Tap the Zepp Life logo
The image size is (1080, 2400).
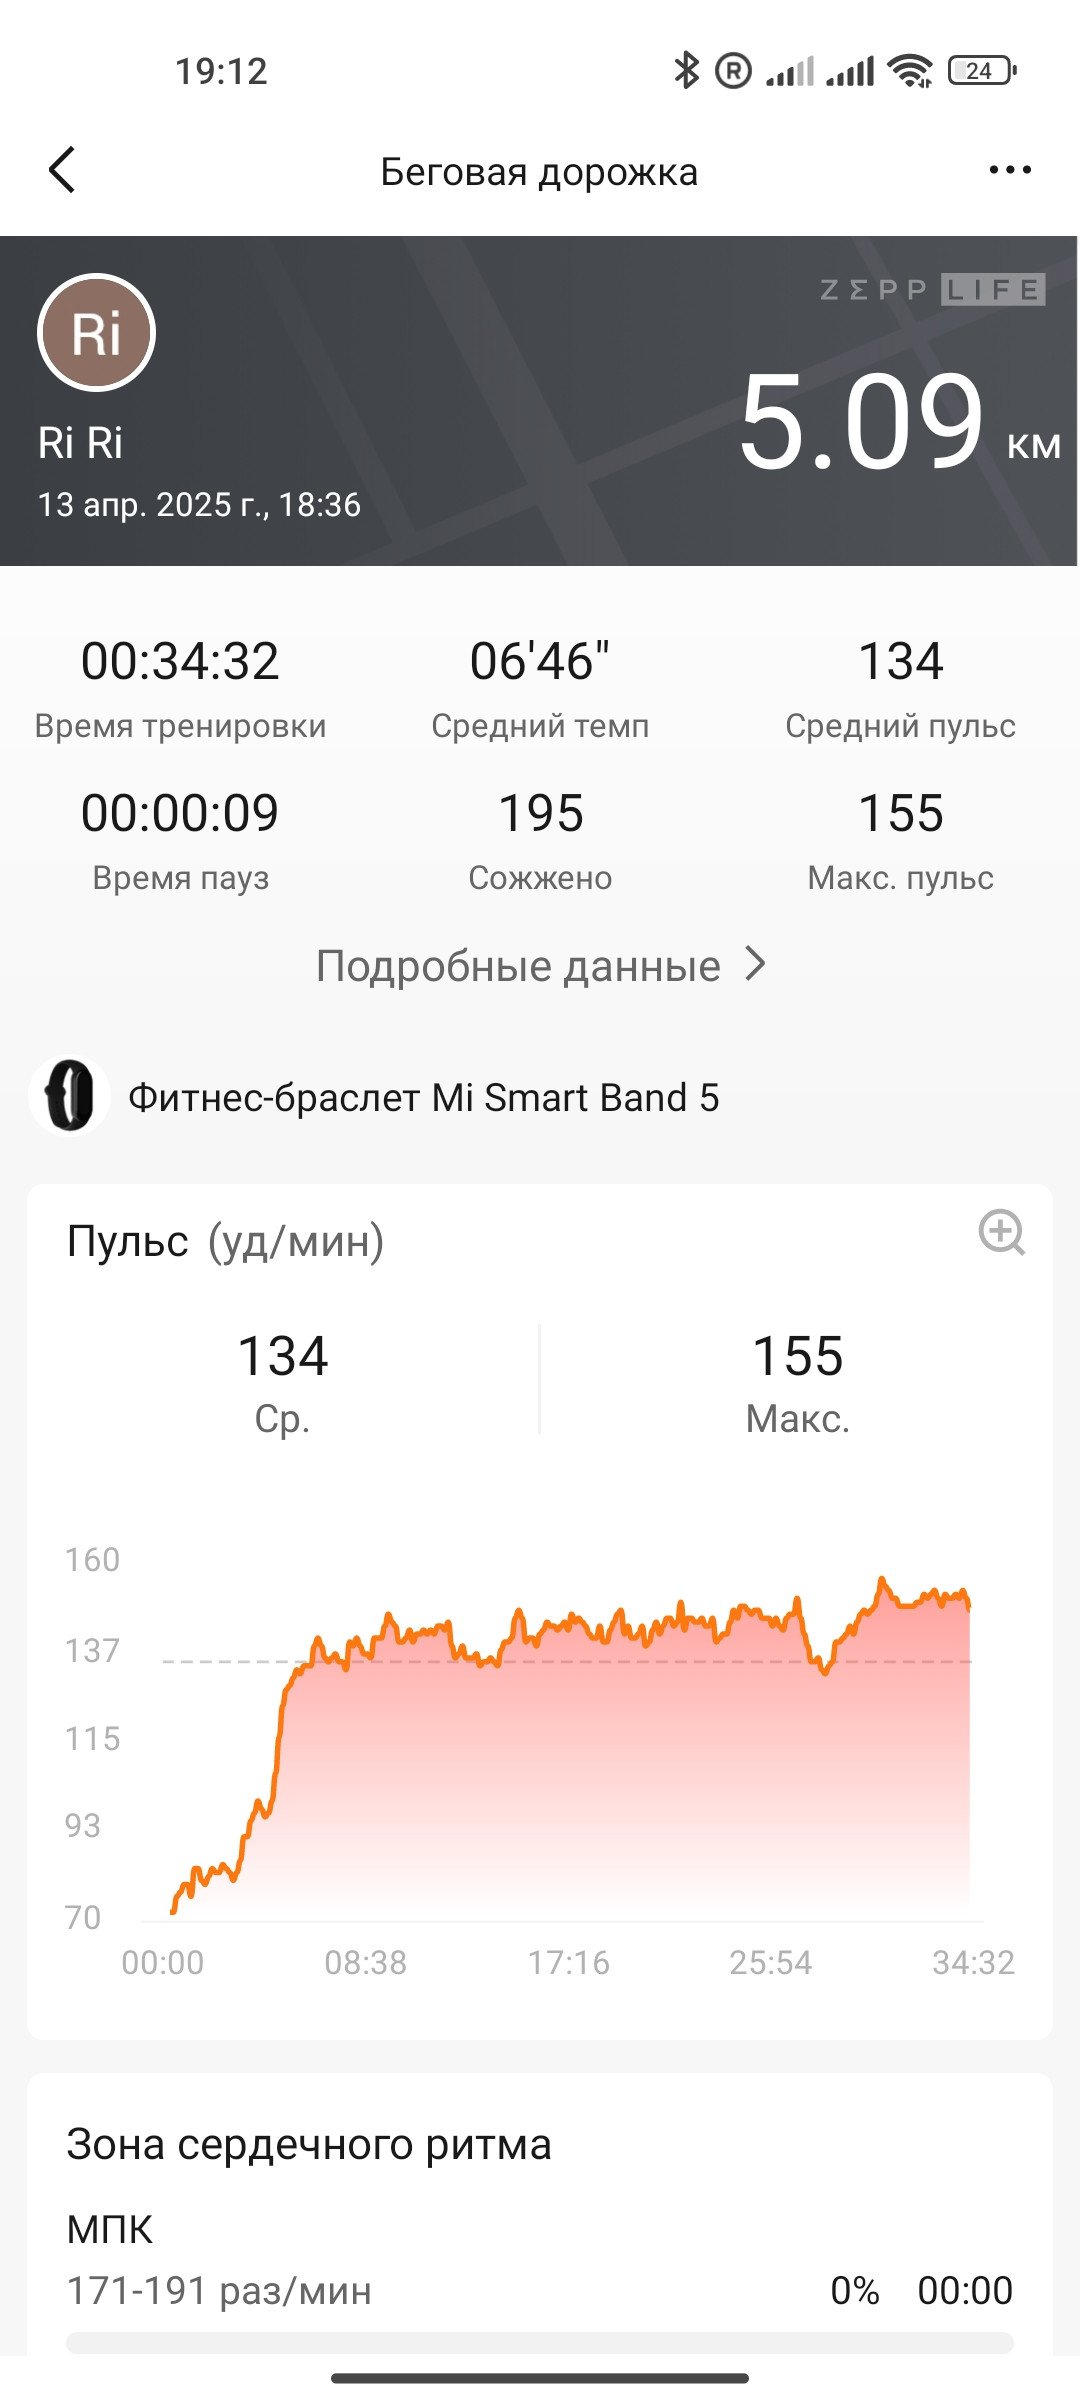932,290
